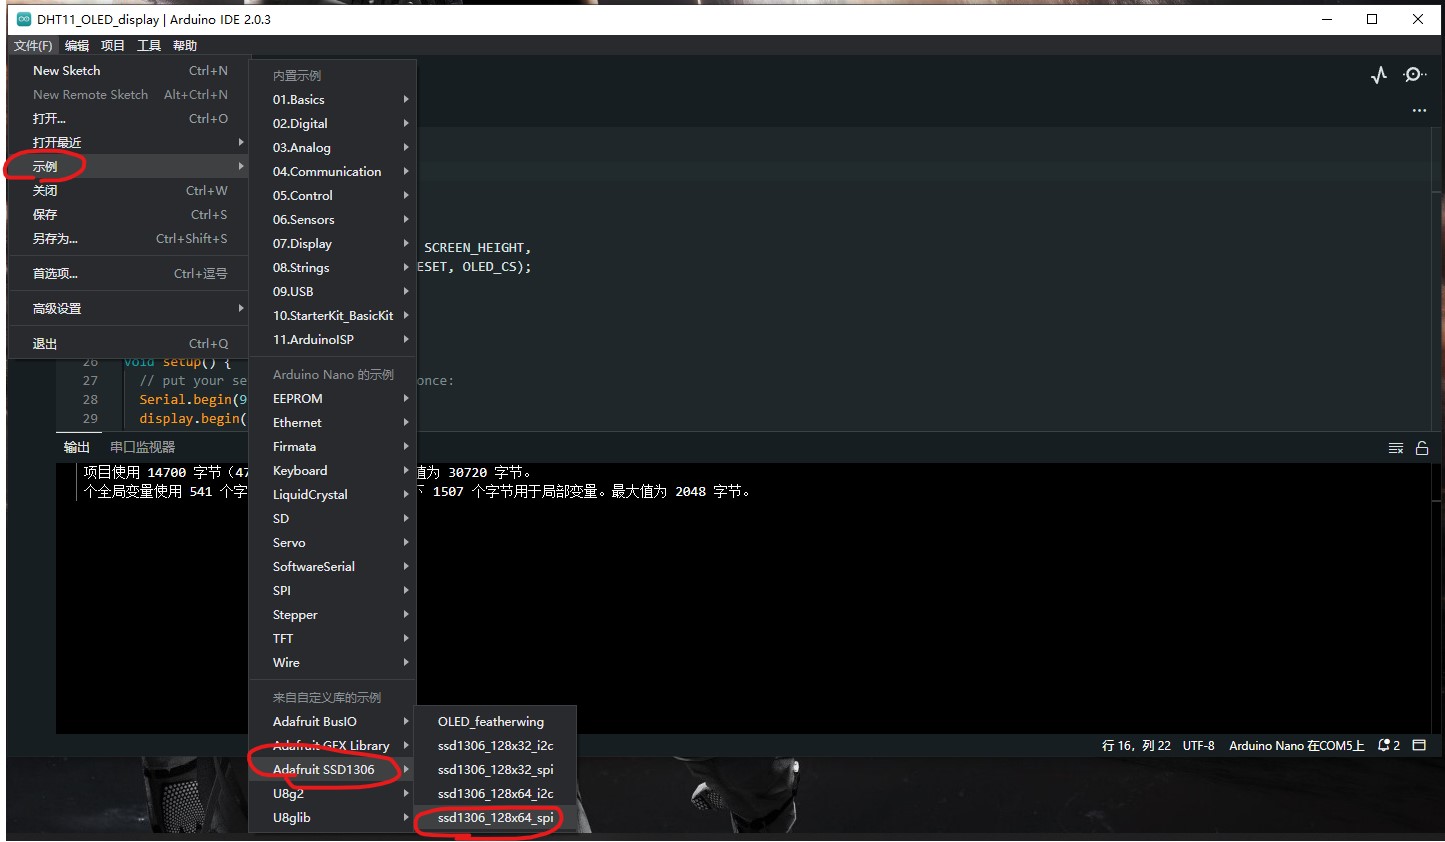Image resolution: width=1445 pixels, height=842 pixels.
Task: Clear the output panel icon
Action: [x=1396, y=448]
